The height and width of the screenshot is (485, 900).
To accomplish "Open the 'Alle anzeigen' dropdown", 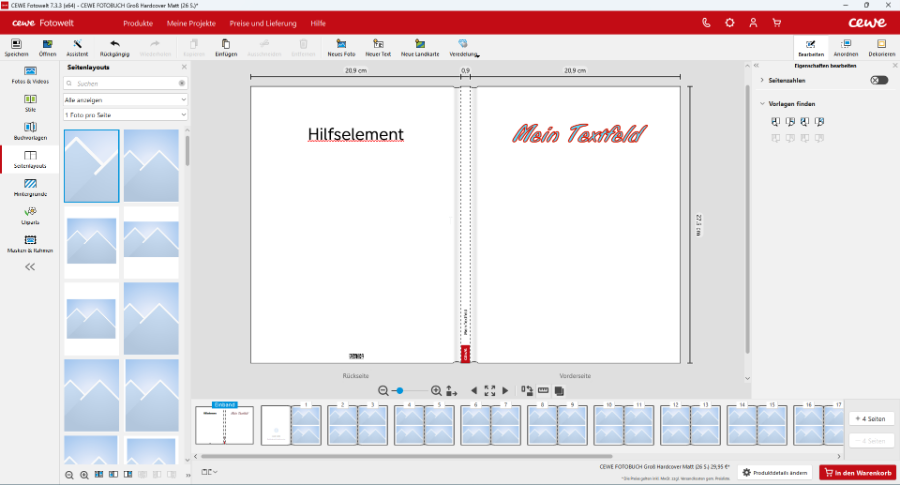I will tap(125, 100).
